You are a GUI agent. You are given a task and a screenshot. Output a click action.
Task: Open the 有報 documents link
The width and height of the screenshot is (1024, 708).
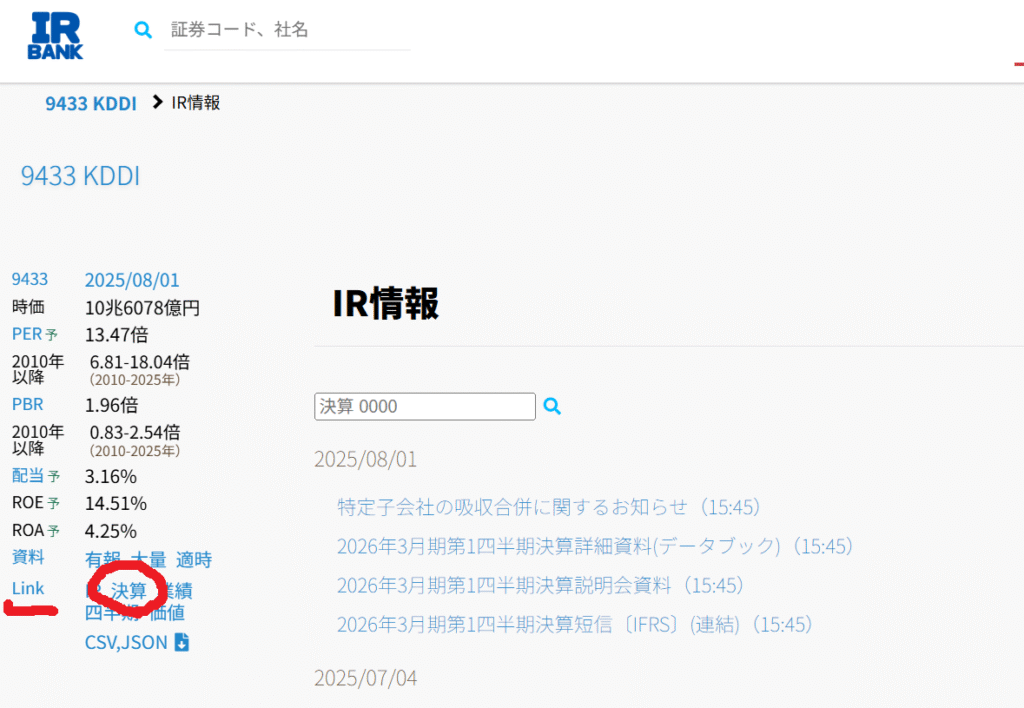[x=103, y=560]
